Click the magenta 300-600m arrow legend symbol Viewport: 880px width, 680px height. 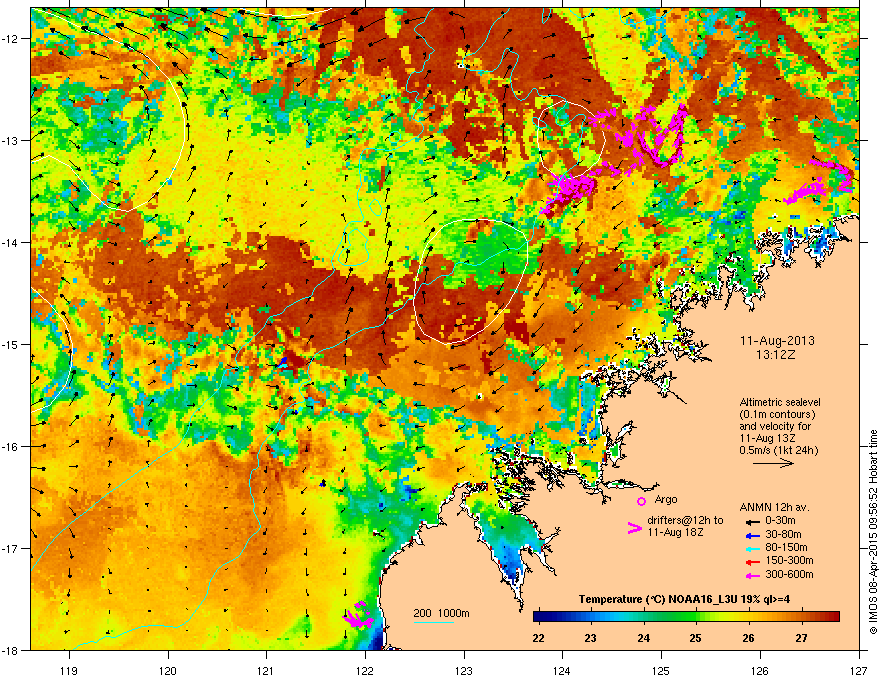[752, 575]
